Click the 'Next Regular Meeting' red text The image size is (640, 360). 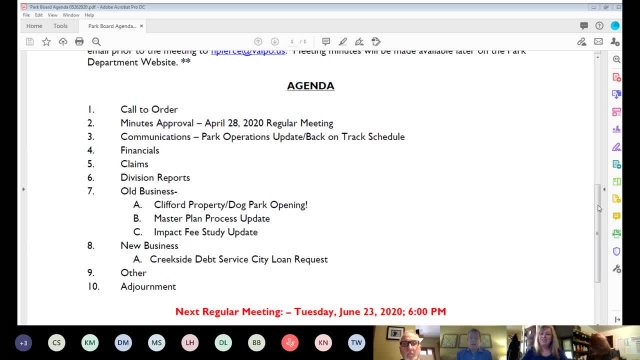point(311,312)
